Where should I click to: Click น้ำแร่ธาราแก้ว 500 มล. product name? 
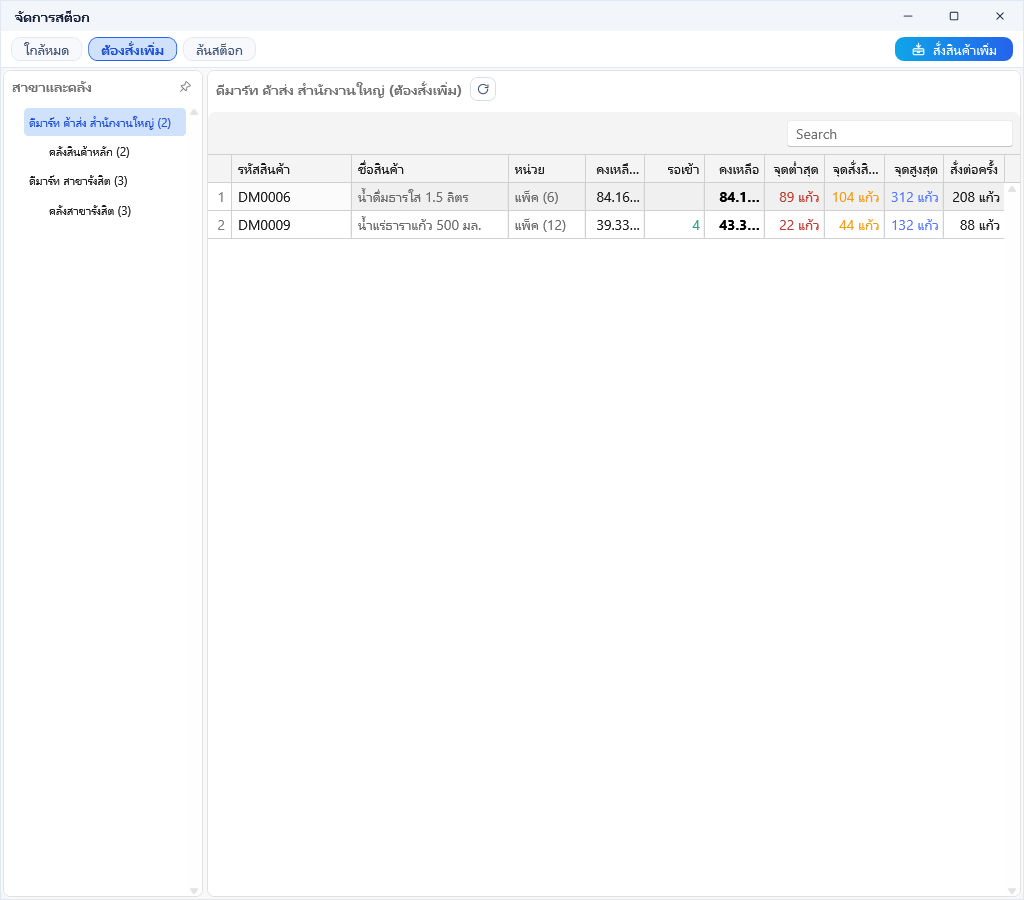click(x=430, y=225)
